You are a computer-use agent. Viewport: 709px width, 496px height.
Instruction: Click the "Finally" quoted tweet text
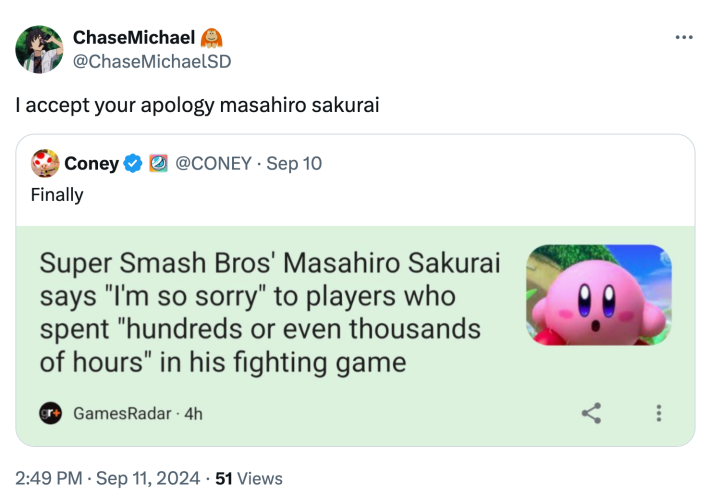(57, 194)
